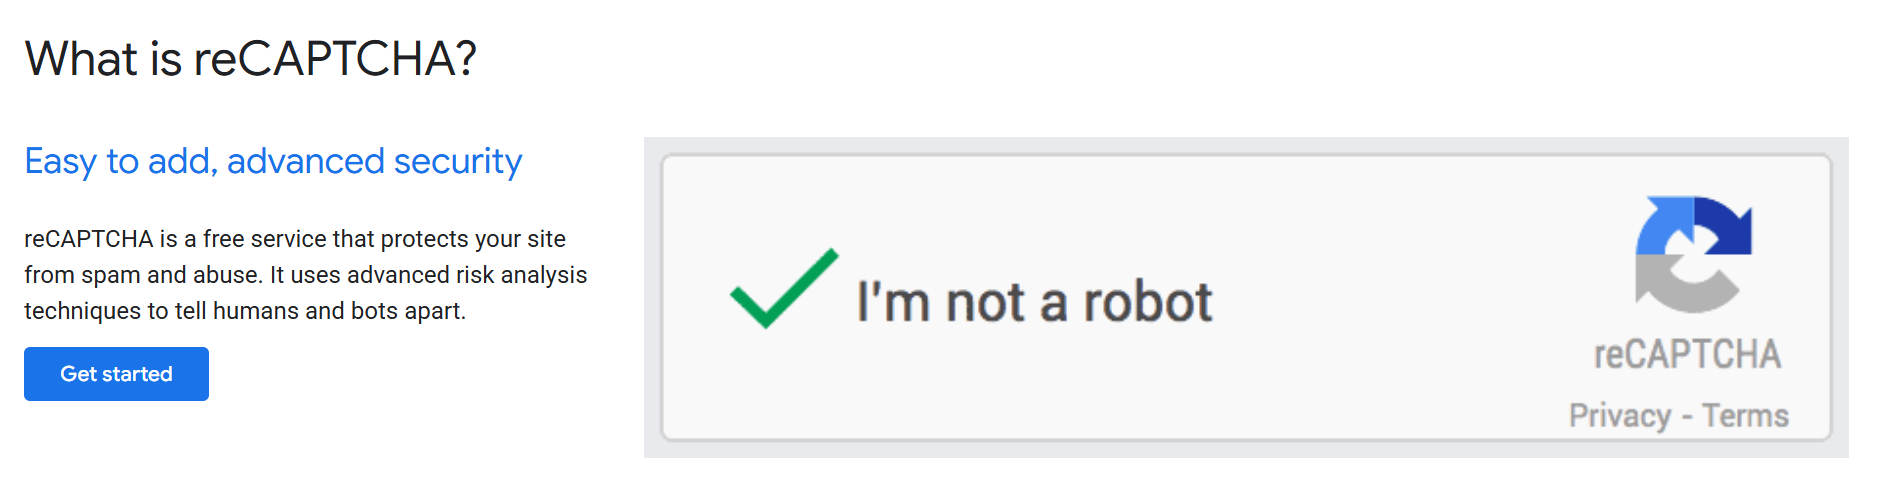Select the "Easy to add, advanced security" subheading
The width and height of the screenshot is (1882, 492).
point(273,161)
